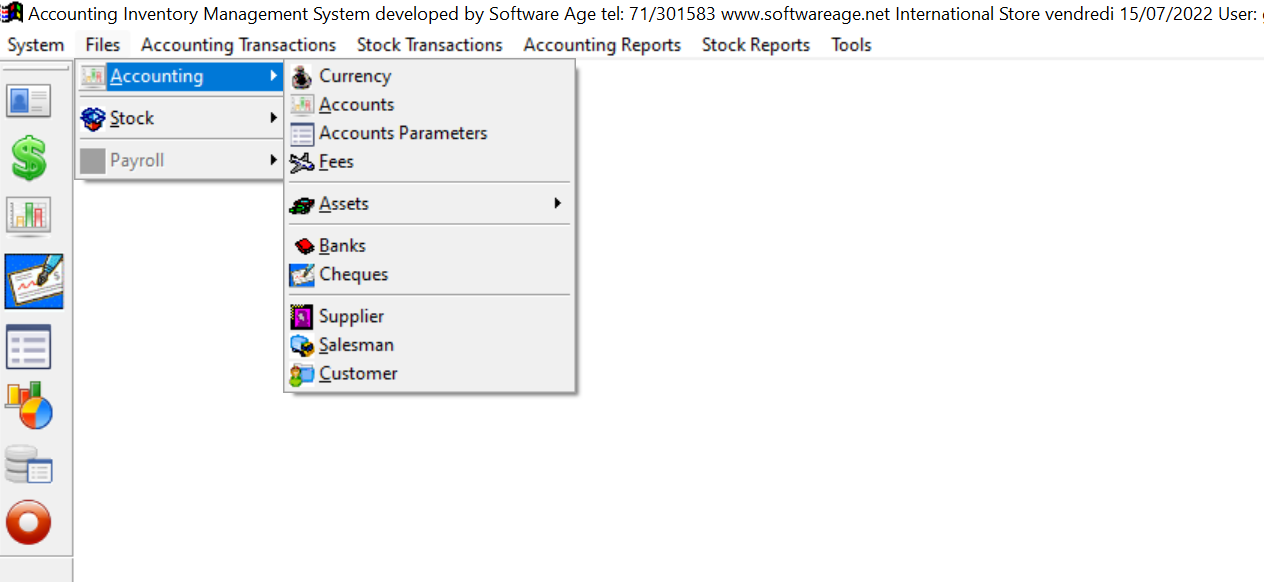Select the pie chart icon on the left
The width and height of the screenshot is (1264, 582).
click(30, 405)
